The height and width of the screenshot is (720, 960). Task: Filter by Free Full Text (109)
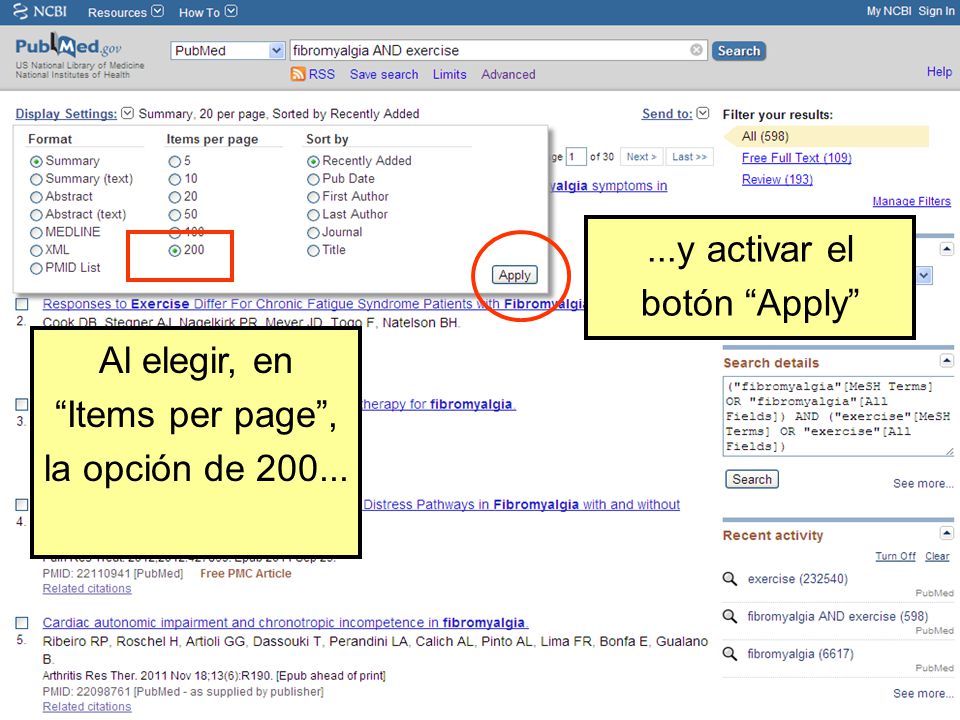(797, 158)
